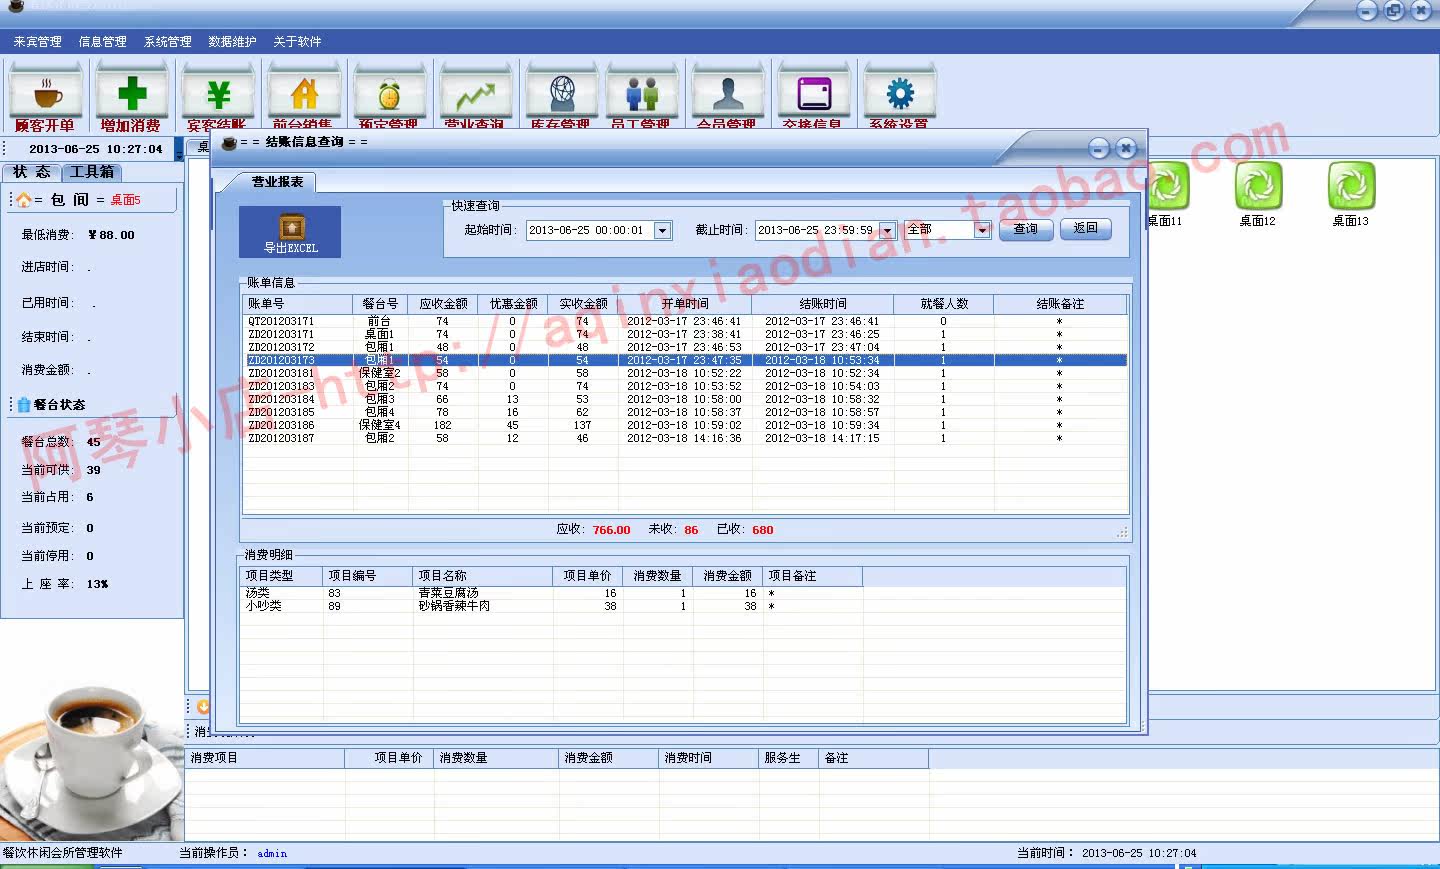This screenshot has height=869, width=1440.
Task: Open the 数据维护 menu
Action: point(232,42)
